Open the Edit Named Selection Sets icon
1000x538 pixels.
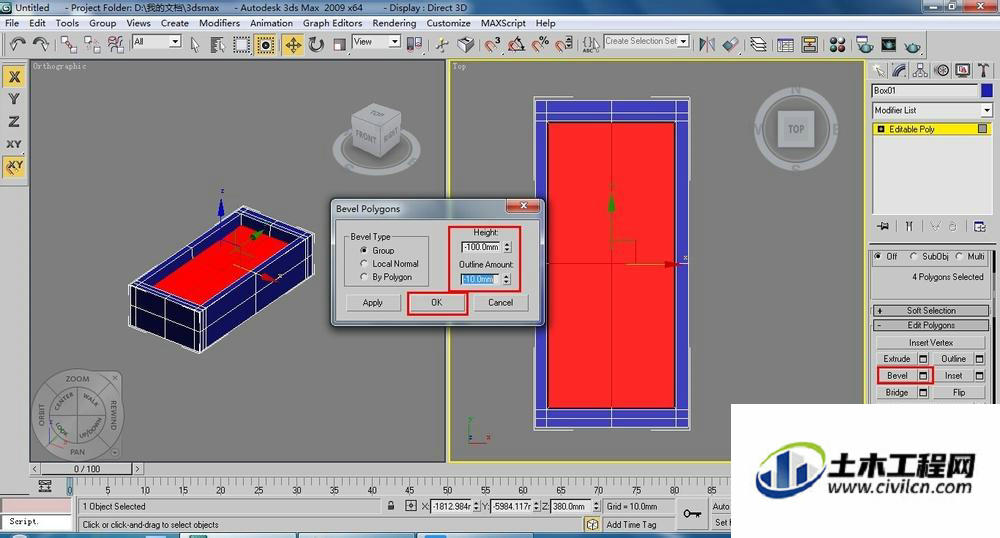(591, 44)
